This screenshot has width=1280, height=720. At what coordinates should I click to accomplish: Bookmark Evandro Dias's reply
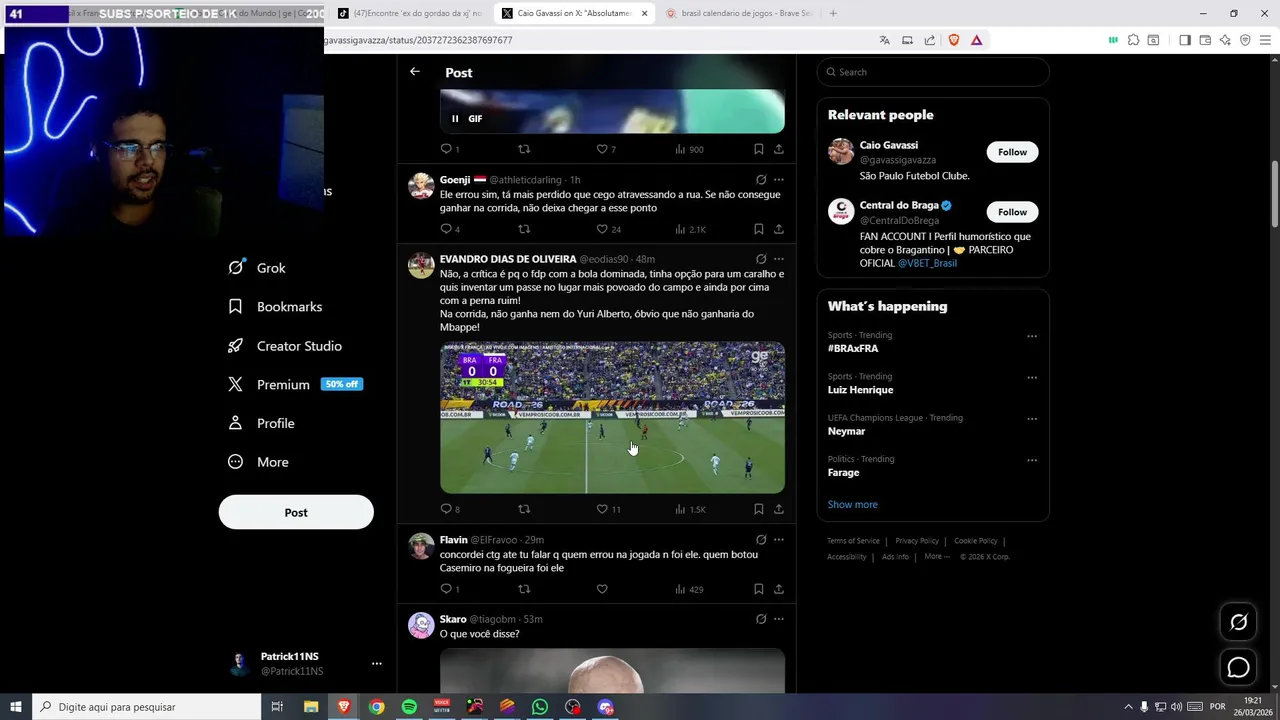tap(758, 509)
